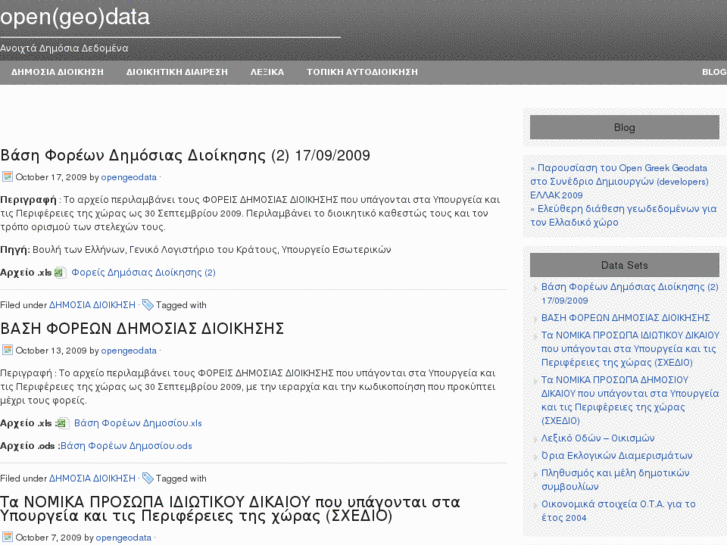Click calendar icon beside October 13, 2009

point(7,350)
